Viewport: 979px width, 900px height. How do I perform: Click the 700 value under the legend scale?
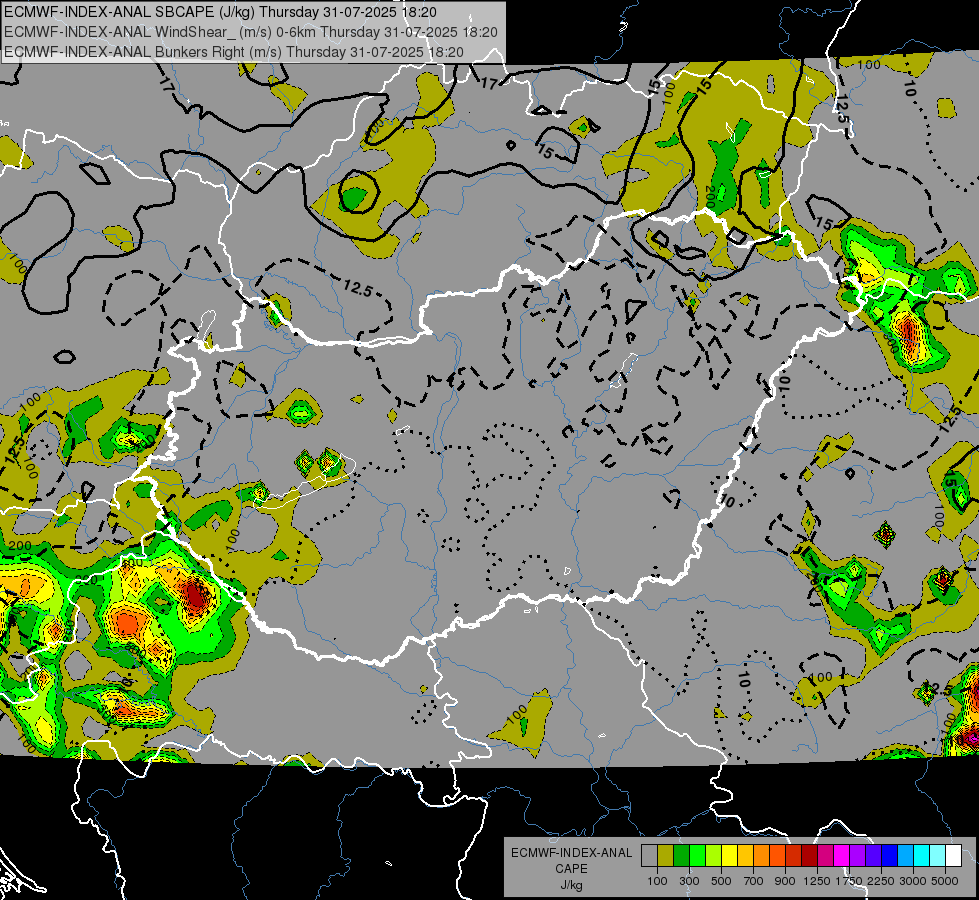(x=754, y=881)
